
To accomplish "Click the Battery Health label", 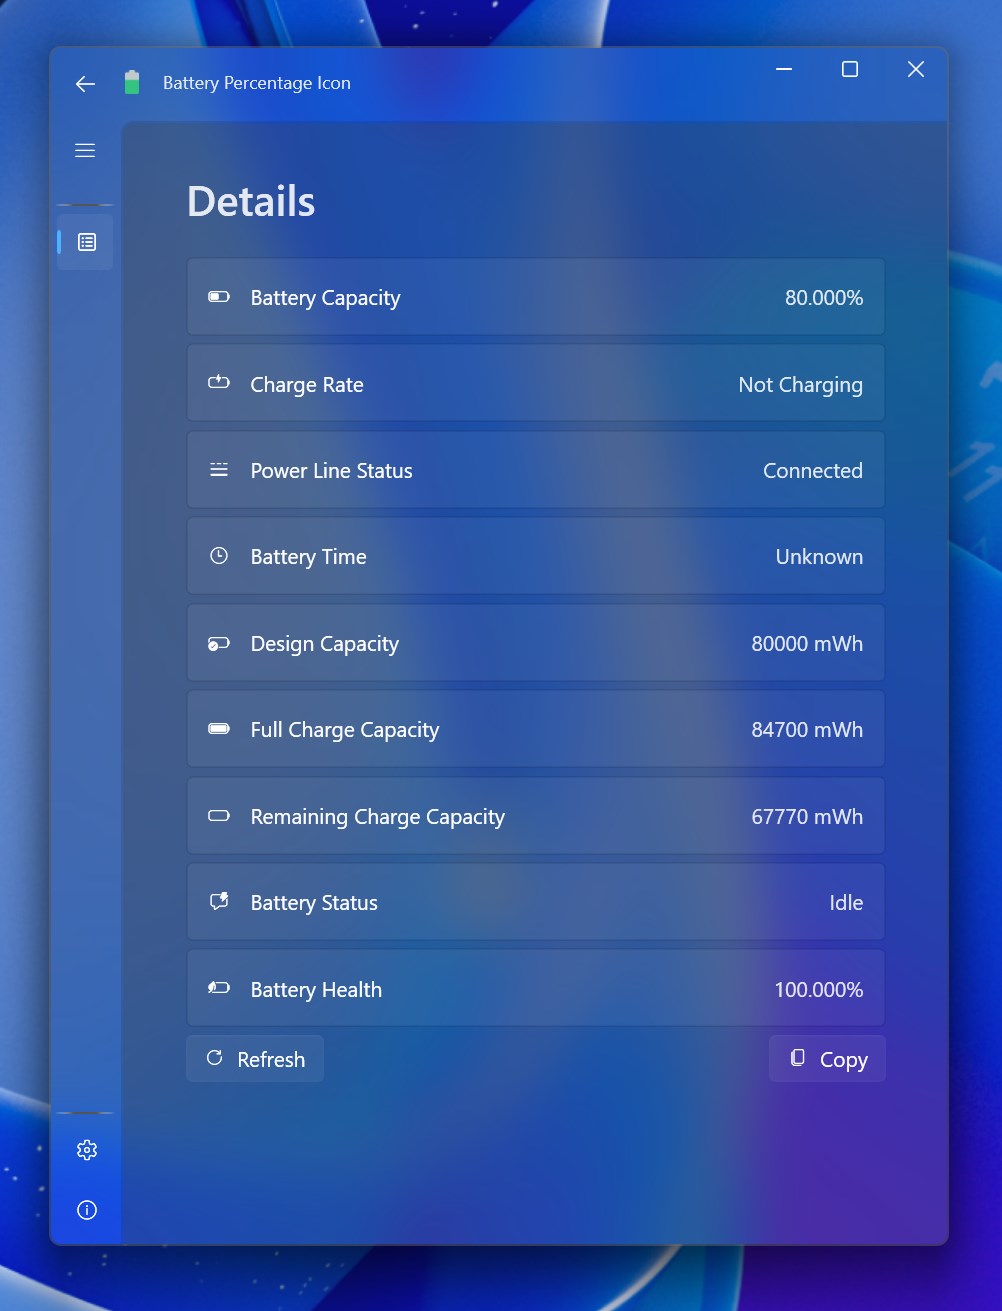I will point(316,990).
